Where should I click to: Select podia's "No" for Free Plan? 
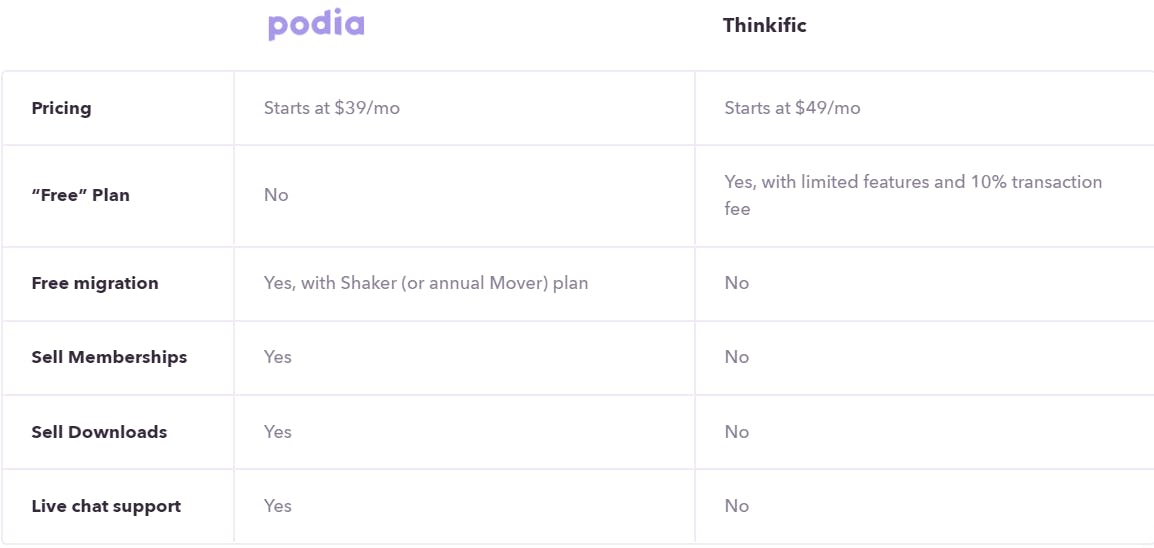click(276, 195)
